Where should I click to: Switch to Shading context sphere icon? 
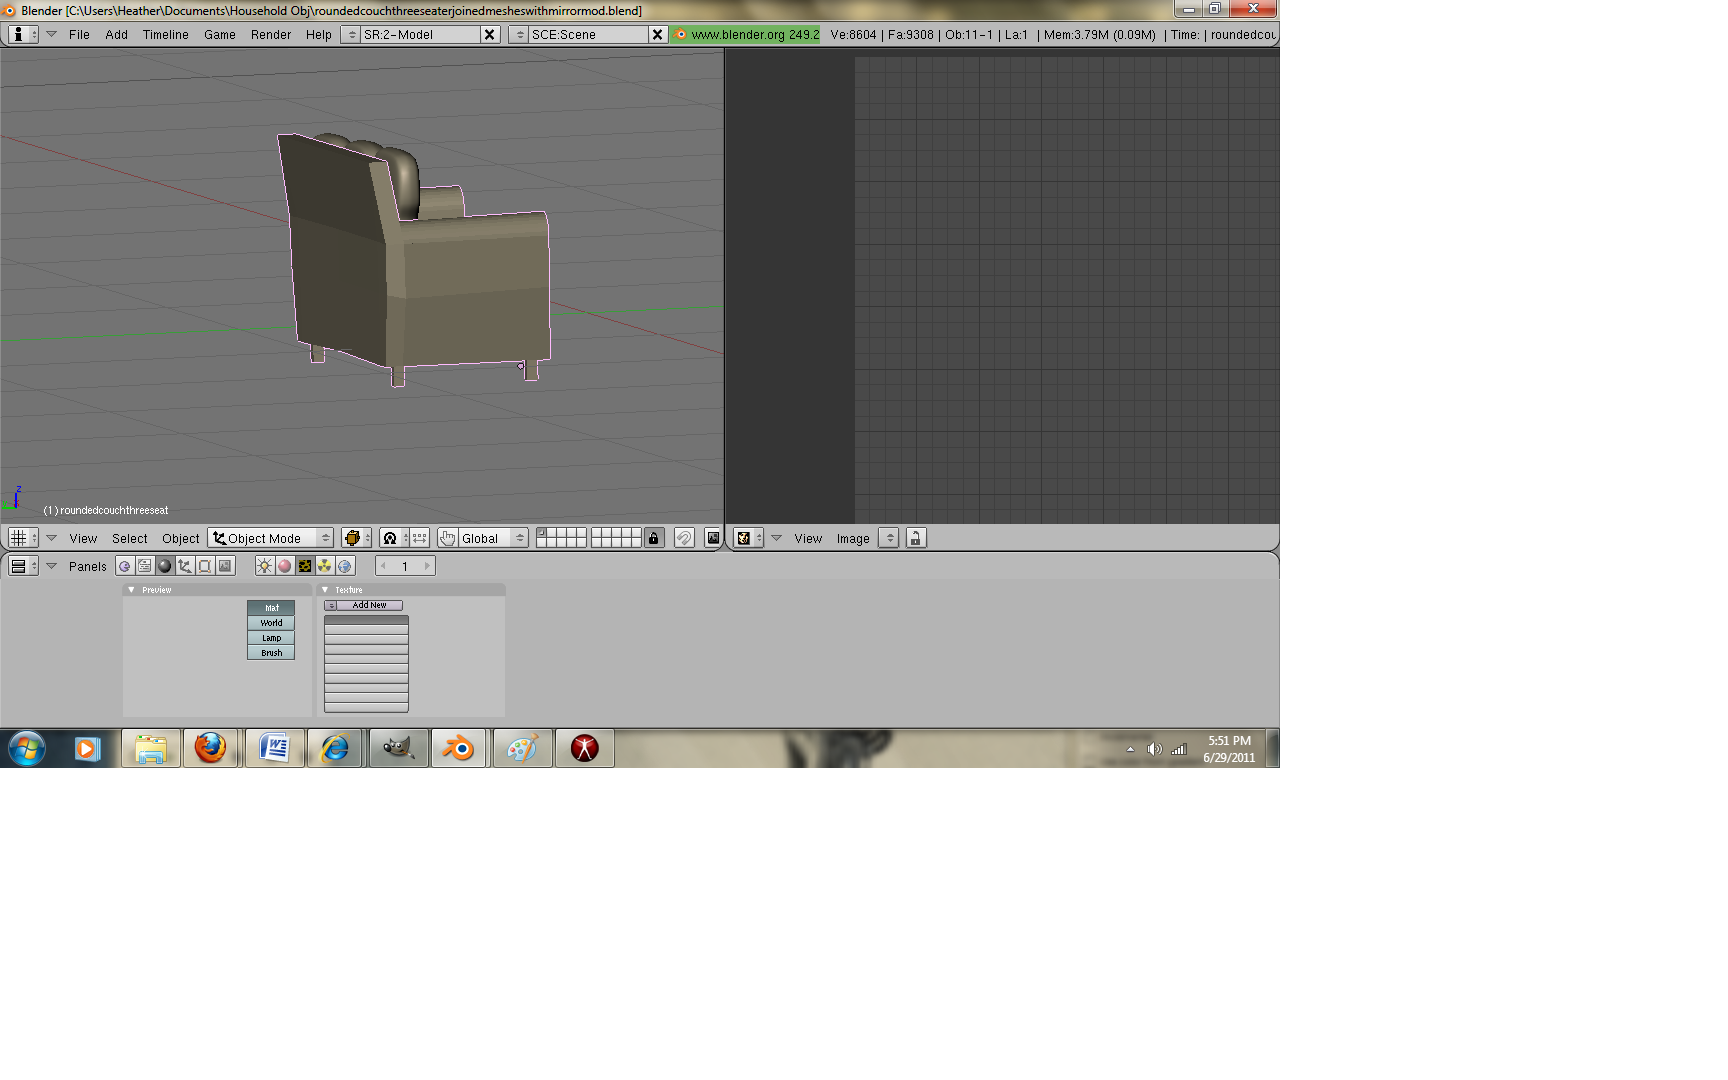pos(165,566)
